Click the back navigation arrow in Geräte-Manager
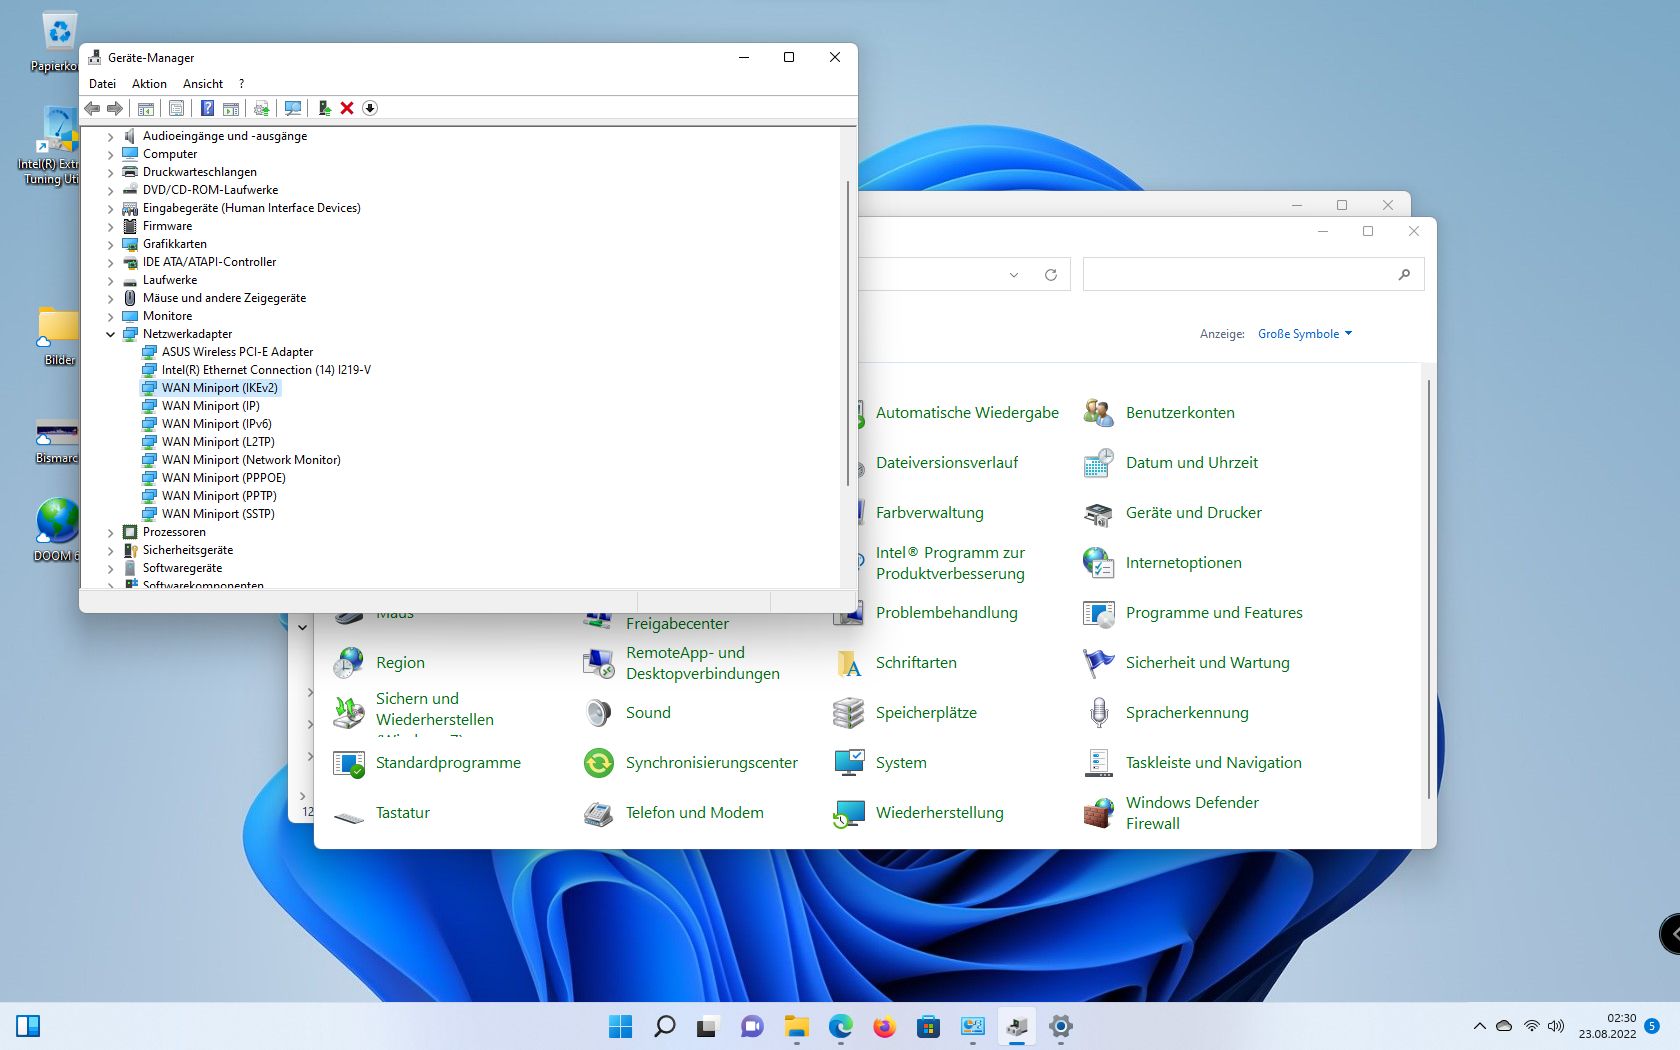The height and width of the screenshot is (1050, 1680). (x=92, y=108)
